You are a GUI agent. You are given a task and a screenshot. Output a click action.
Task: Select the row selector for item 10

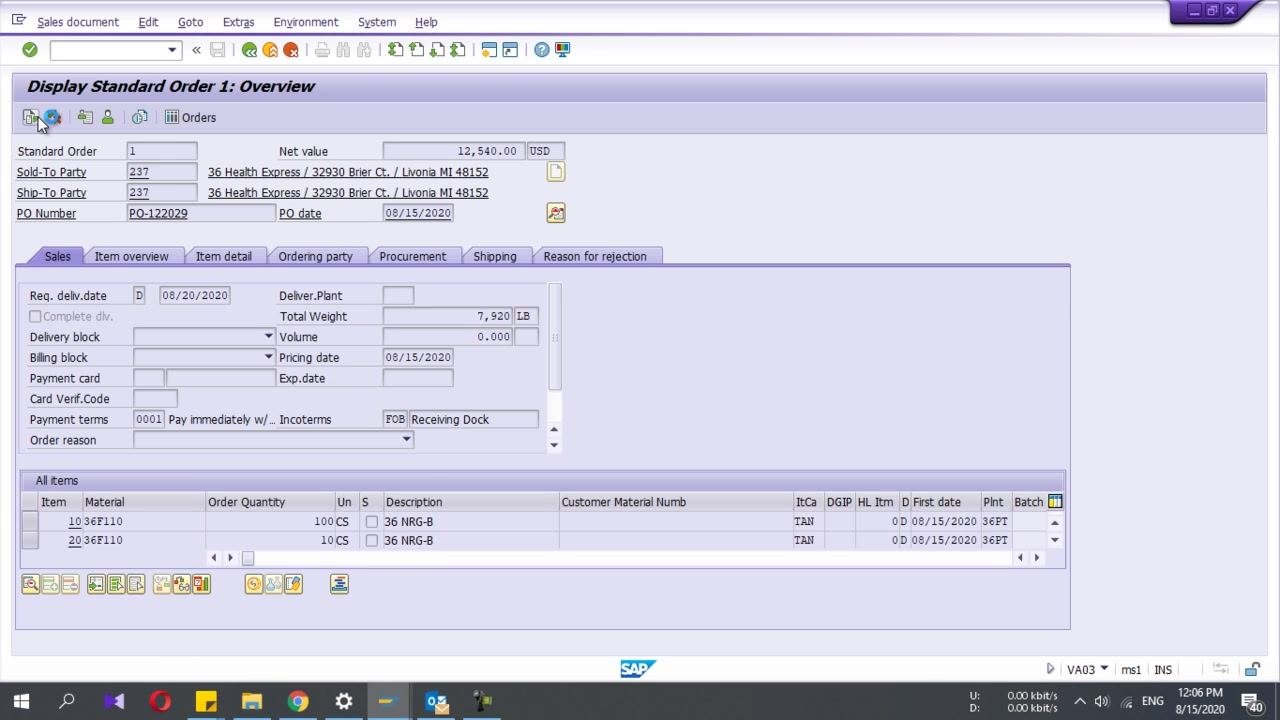30,522
